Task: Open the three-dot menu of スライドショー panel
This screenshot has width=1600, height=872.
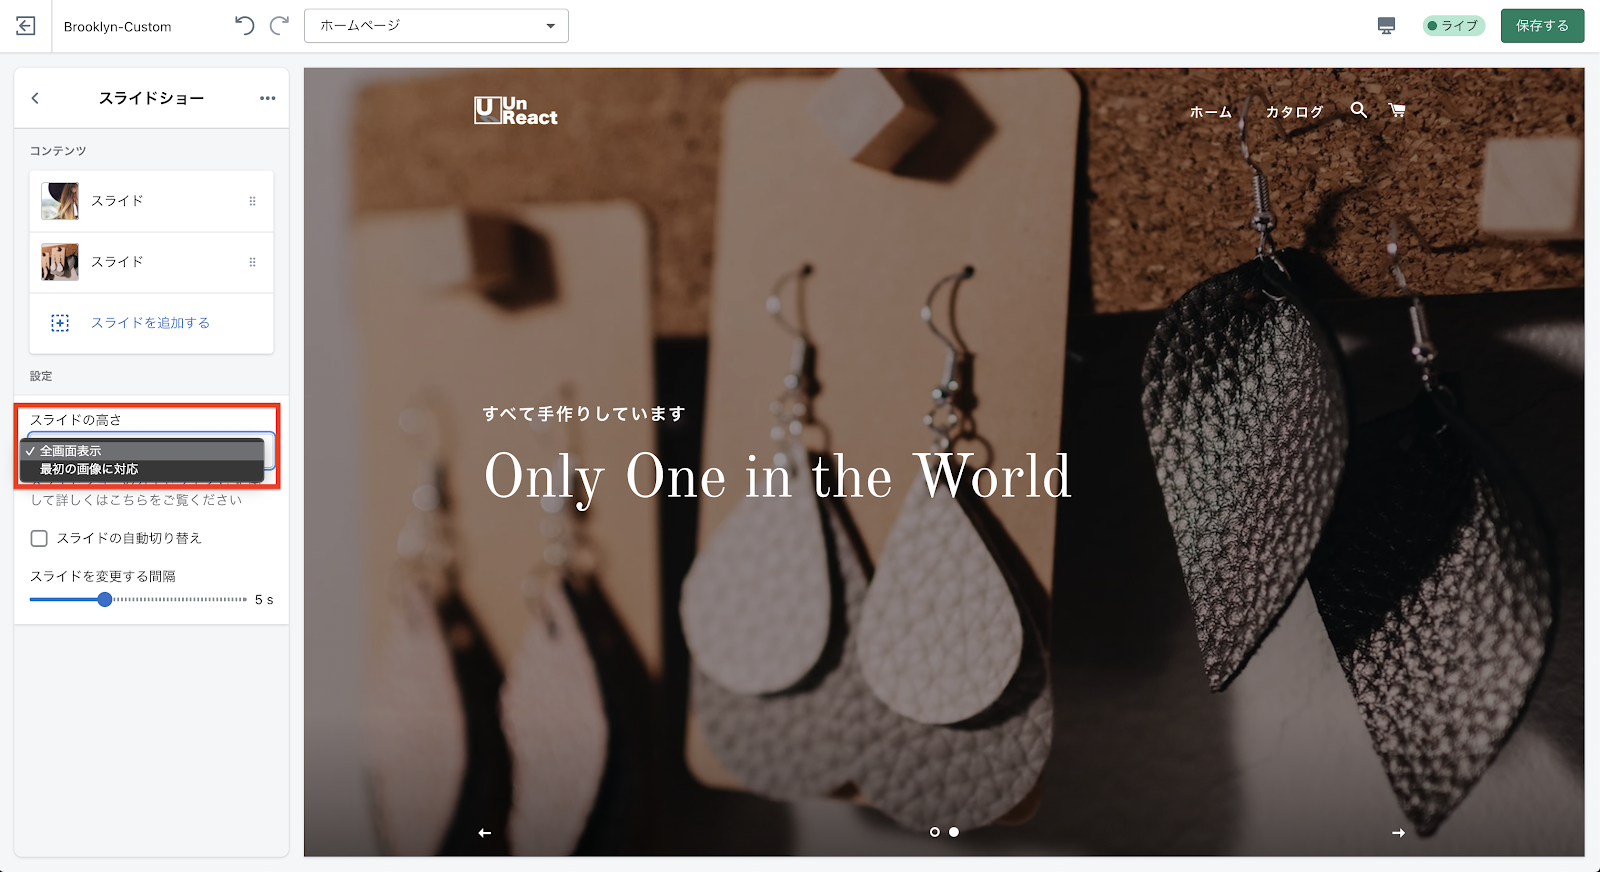Action: point(267,98)
